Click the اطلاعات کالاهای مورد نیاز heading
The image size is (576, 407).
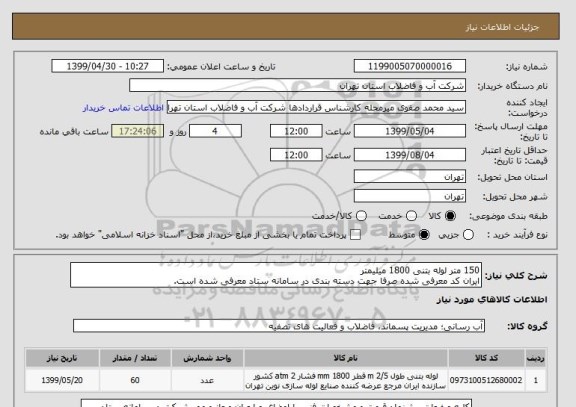492,300
